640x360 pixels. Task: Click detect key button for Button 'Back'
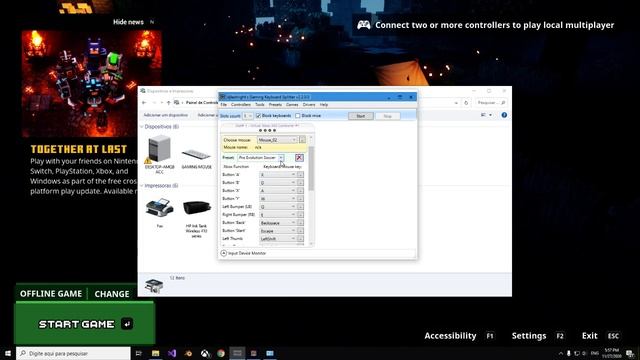tap(300, 222)
